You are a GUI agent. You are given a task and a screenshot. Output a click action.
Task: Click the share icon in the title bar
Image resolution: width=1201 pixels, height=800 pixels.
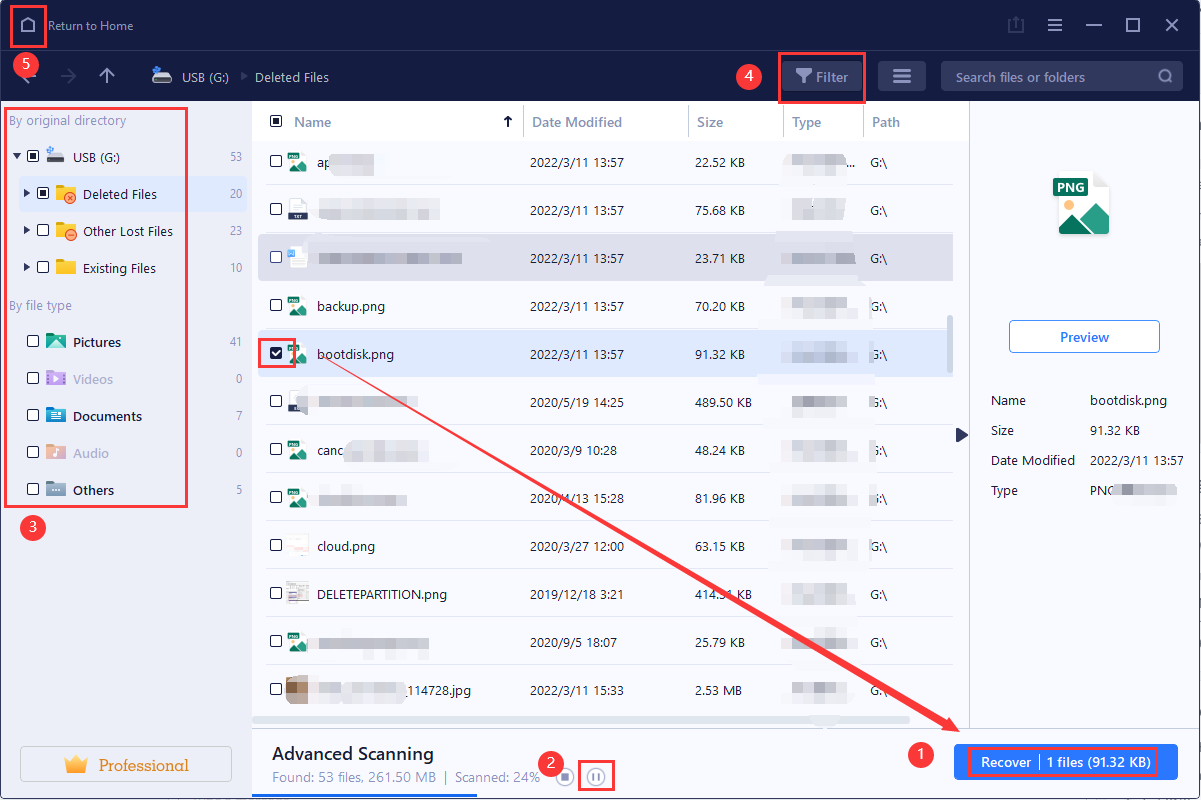[x=1015, y=25]
